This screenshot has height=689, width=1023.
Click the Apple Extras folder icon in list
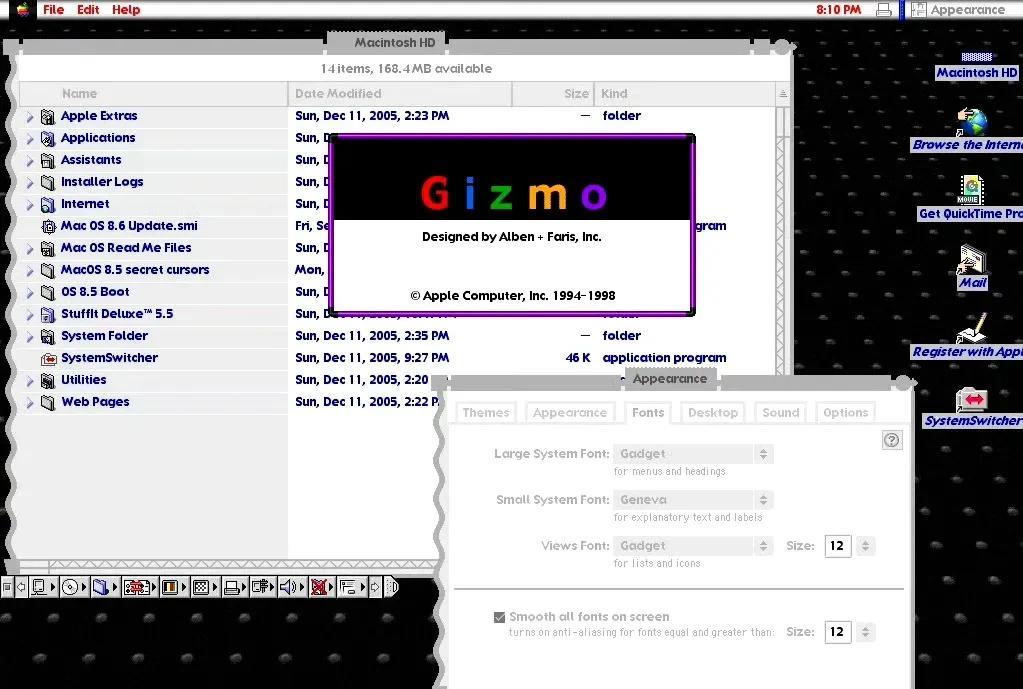coord(48,116)
